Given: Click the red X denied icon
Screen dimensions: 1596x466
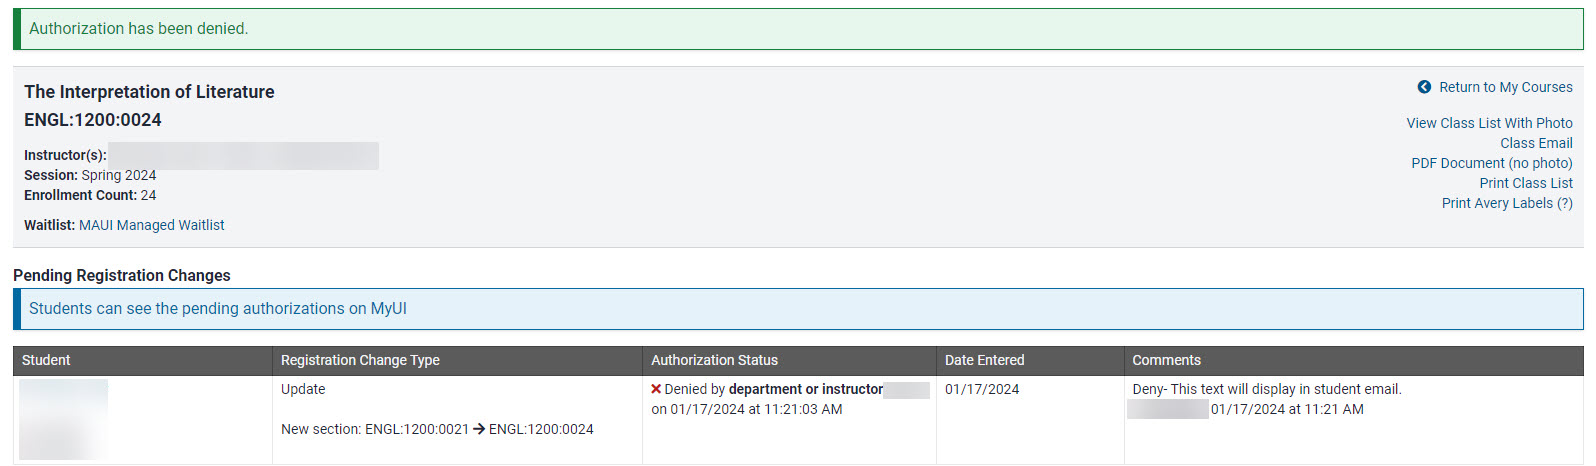Looking at the screenshot, I should 656,389.
